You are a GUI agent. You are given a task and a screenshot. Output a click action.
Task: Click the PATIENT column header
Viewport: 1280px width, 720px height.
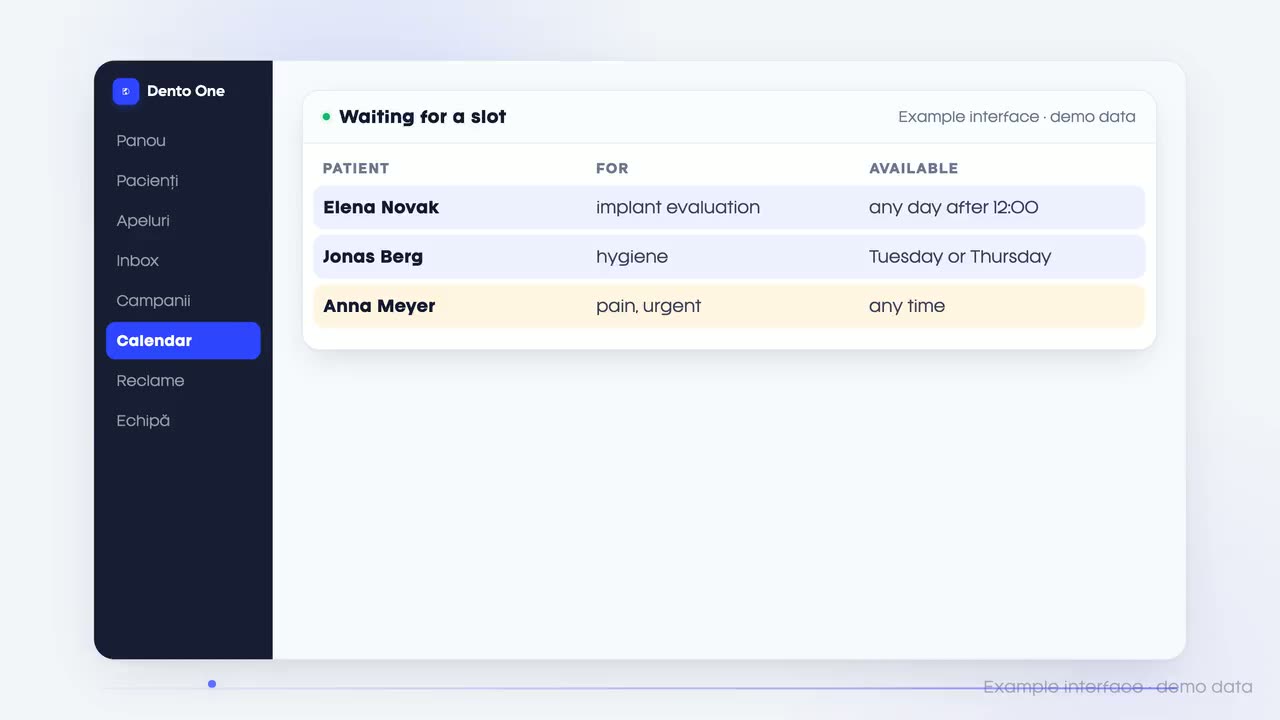click(356, 169)
